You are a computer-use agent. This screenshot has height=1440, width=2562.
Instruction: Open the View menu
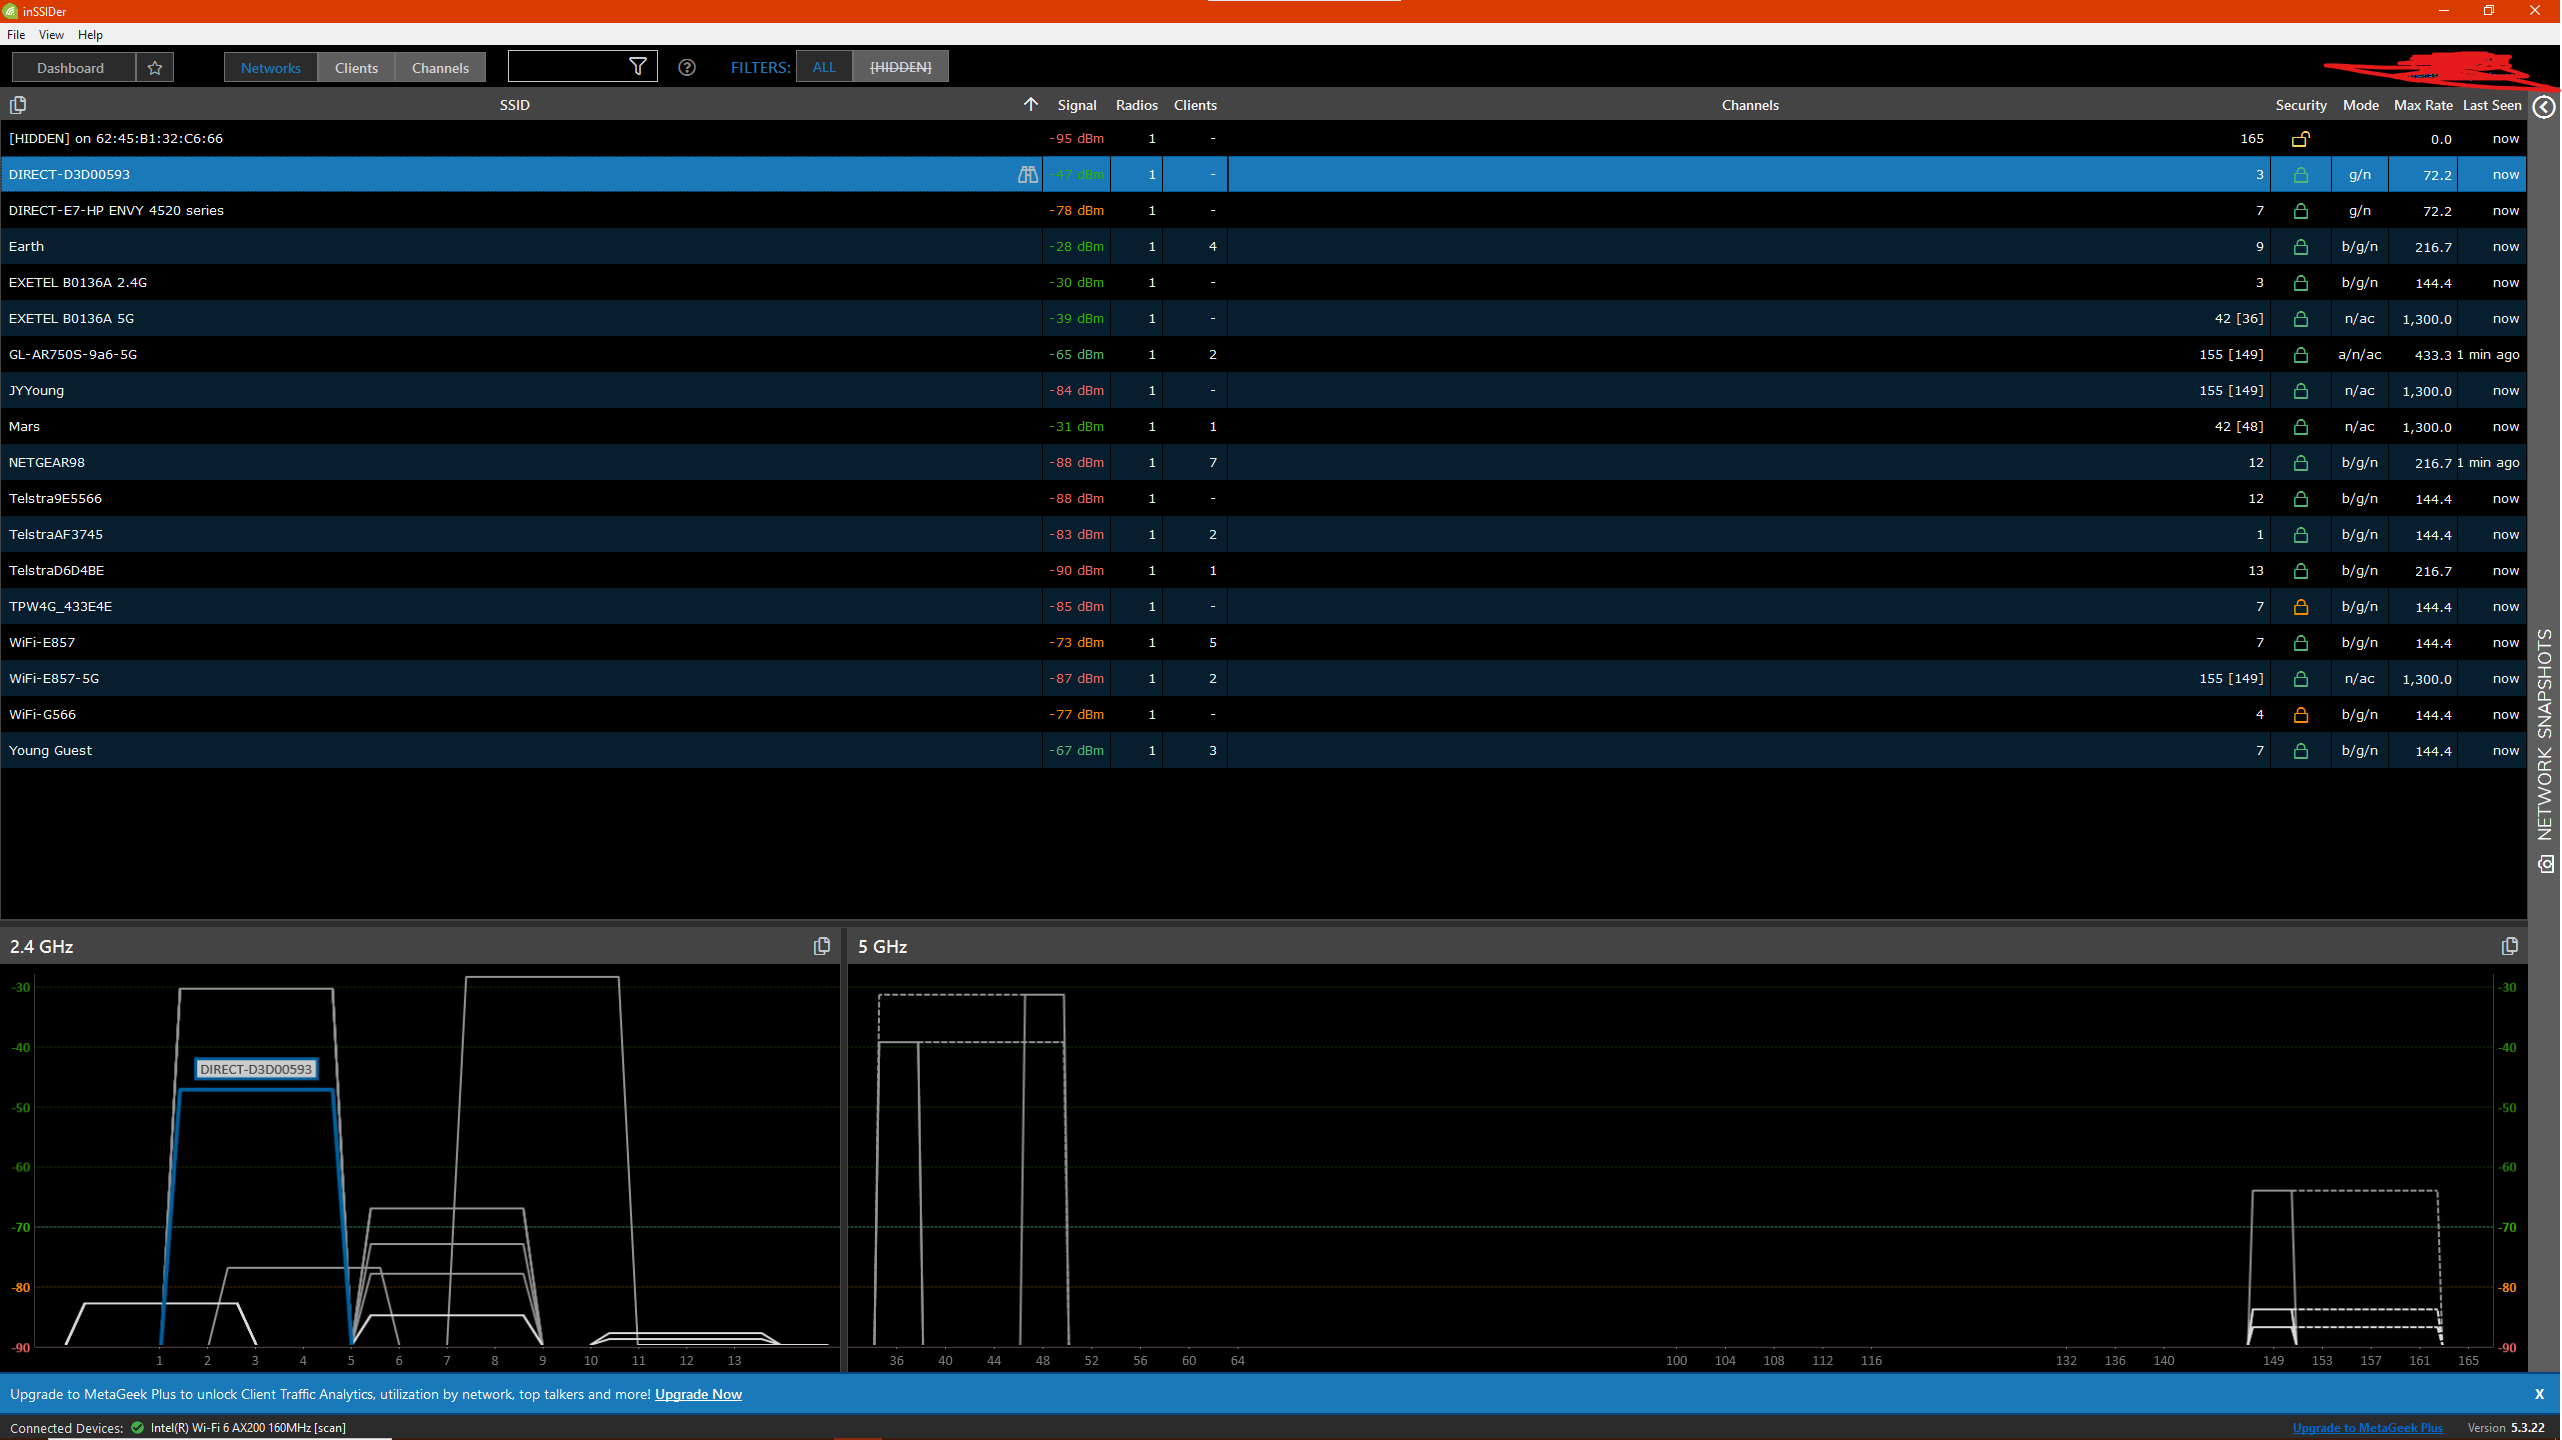pos(51,35)
